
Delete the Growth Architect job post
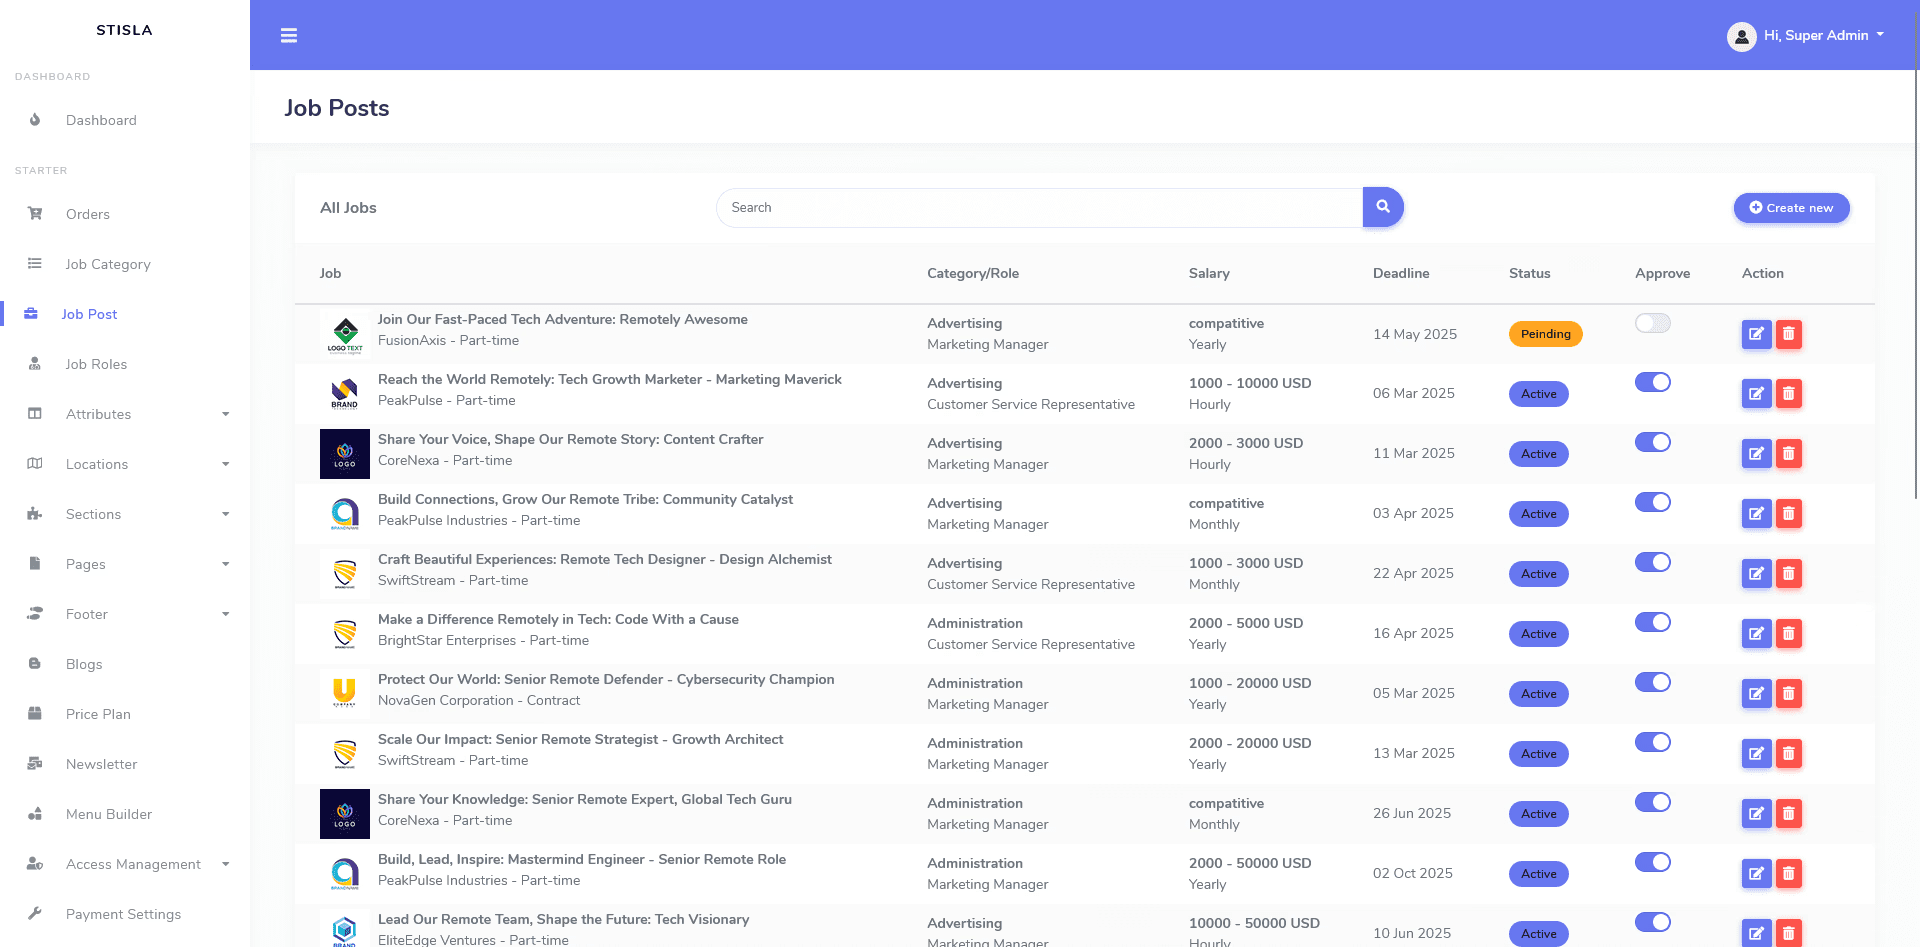click(1789, 754)
